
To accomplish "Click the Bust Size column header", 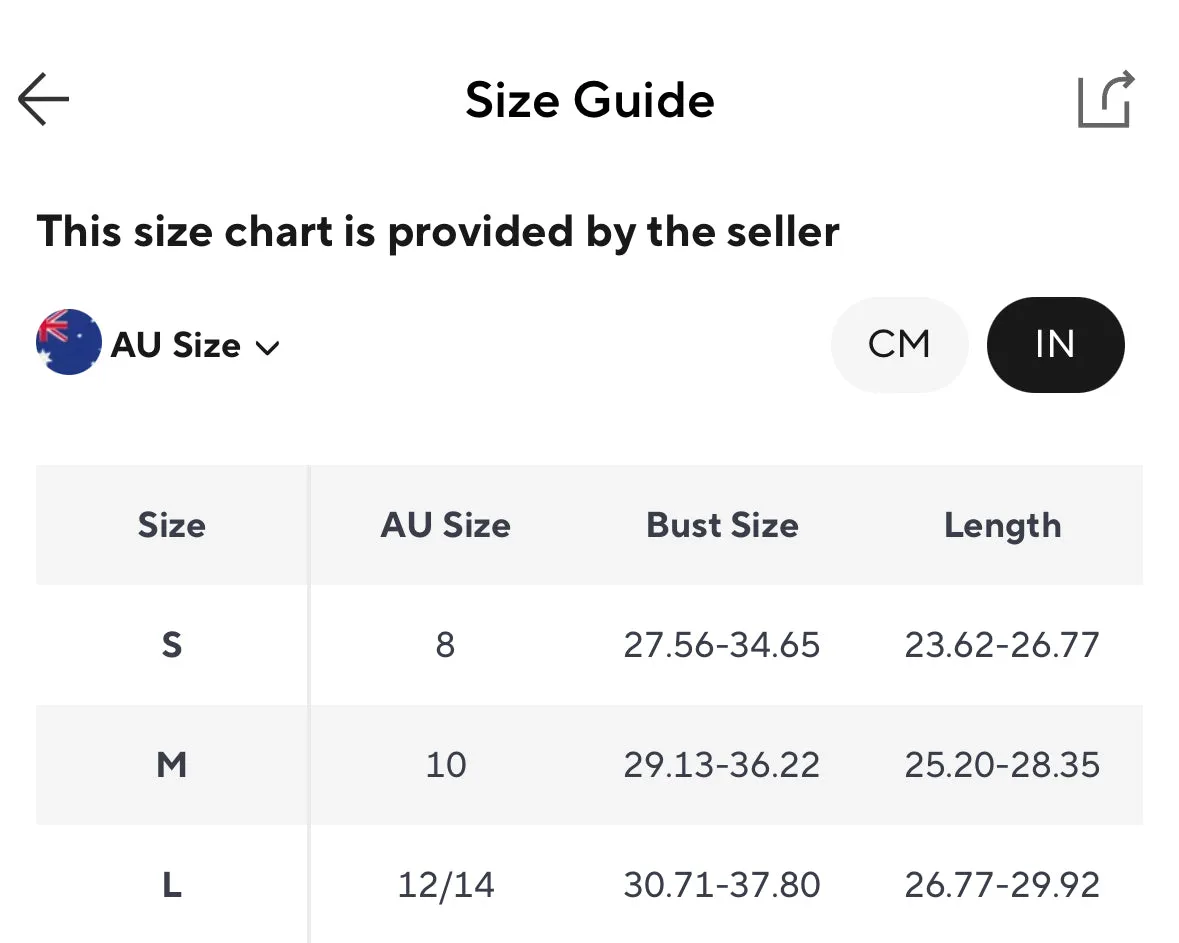I will click(x=723, y=525).
